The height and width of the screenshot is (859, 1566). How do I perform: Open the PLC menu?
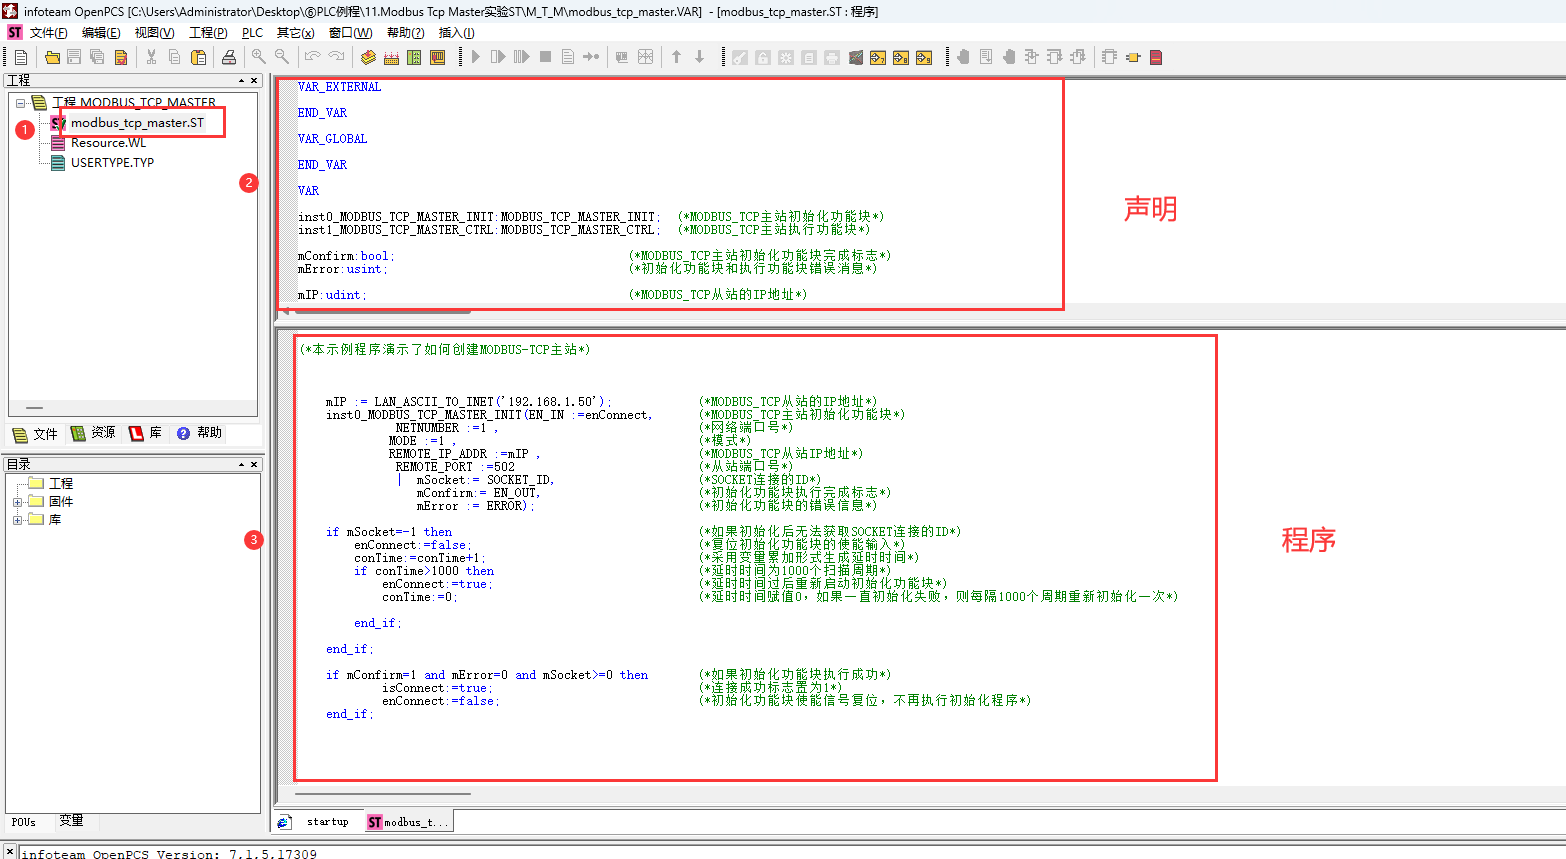[x=252, y=33]
